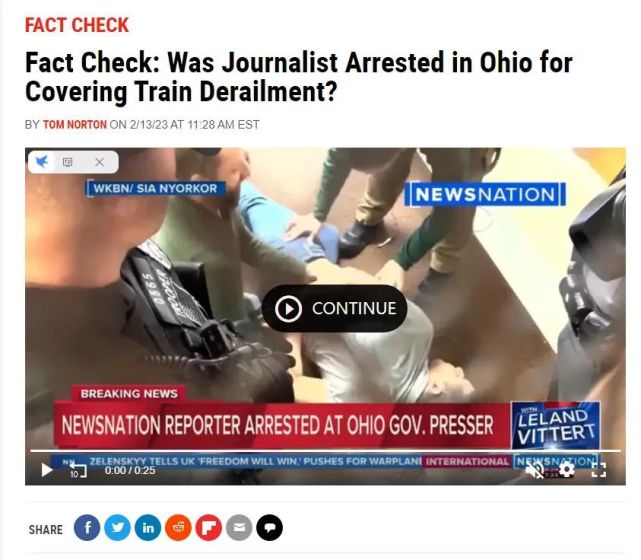Open comments speech bubble icon
Viewport: 641px width, 560px height.
(269, 528)
